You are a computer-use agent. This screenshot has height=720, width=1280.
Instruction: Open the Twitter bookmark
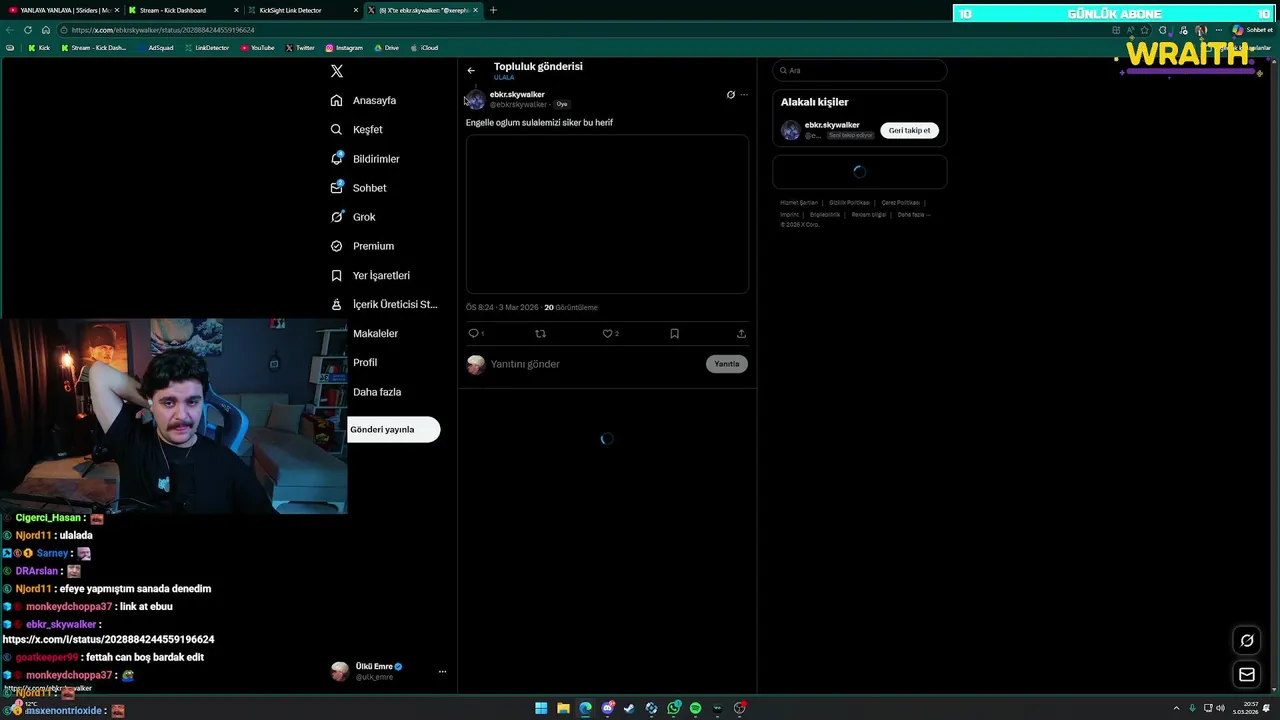coord(300,48)
